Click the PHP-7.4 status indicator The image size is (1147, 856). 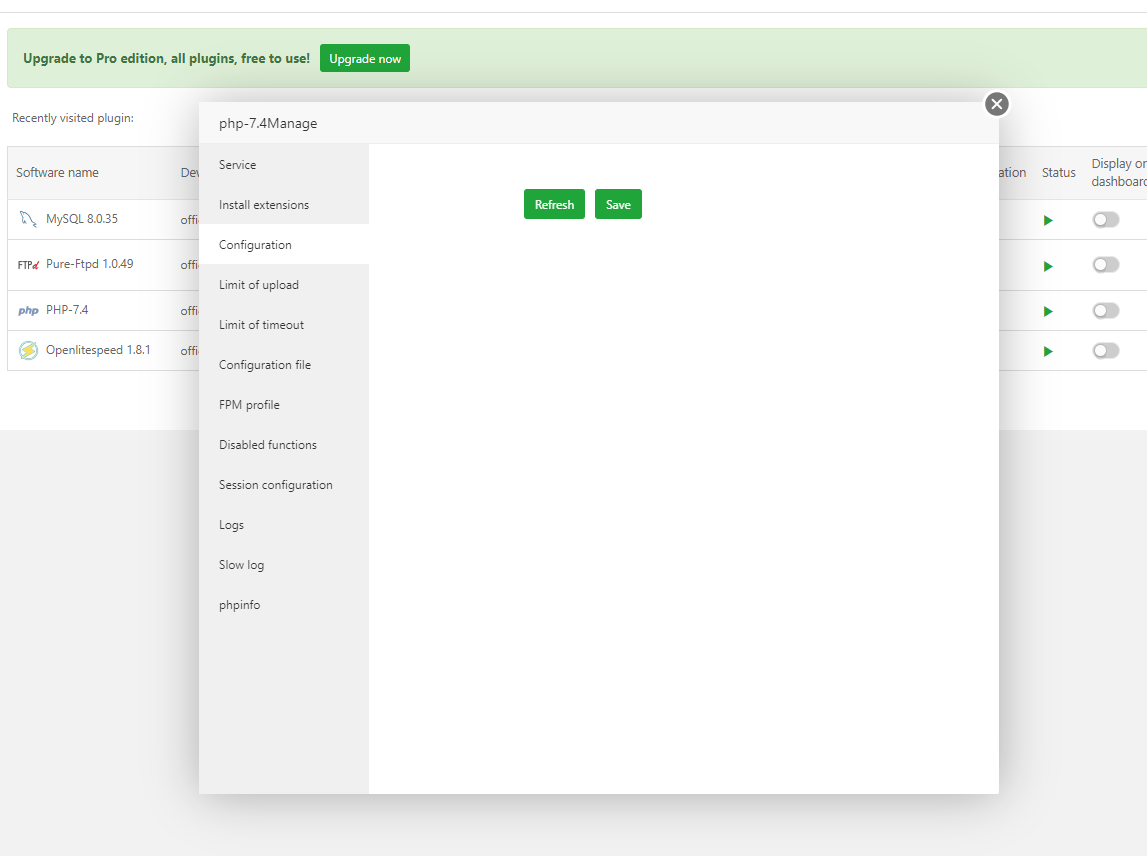tap(1047, 310)
